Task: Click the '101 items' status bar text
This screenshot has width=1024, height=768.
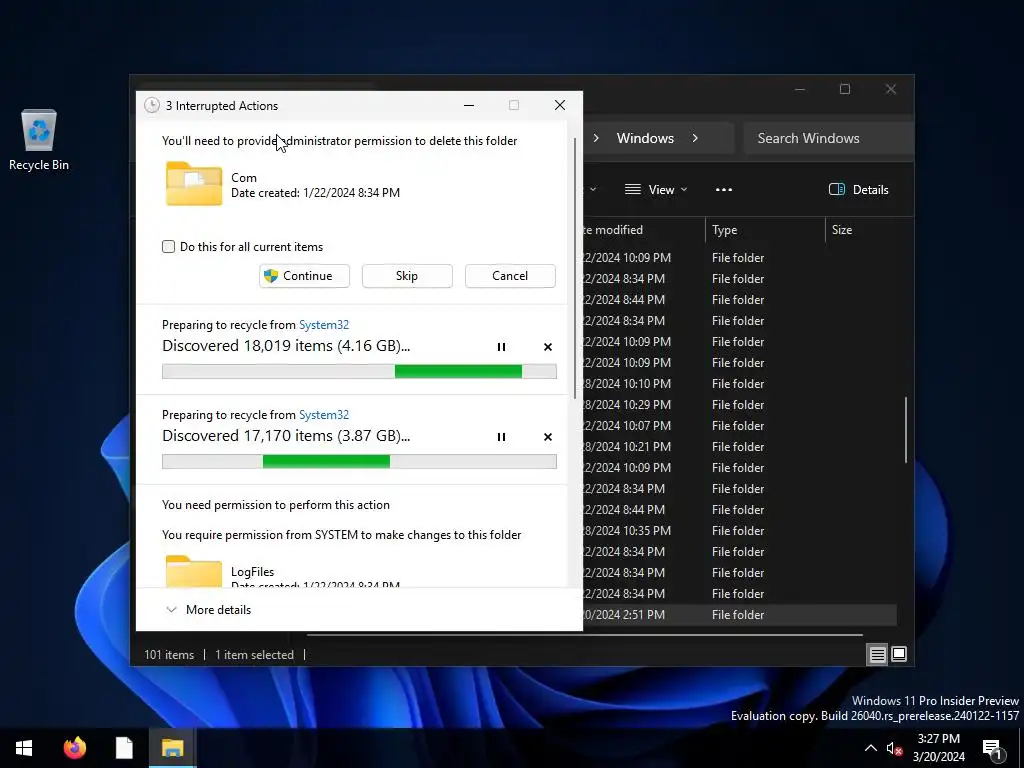Action: tap(169, 654)
